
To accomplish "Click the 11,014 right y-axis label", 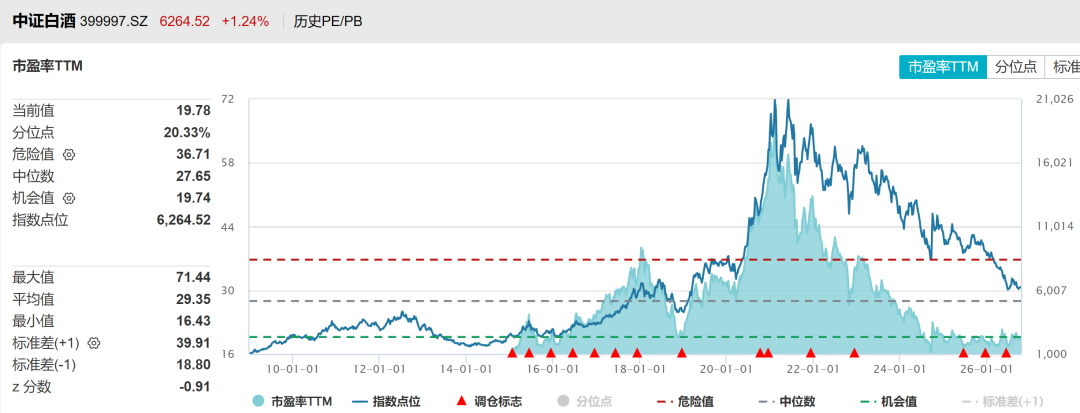I will point(1054,227).
